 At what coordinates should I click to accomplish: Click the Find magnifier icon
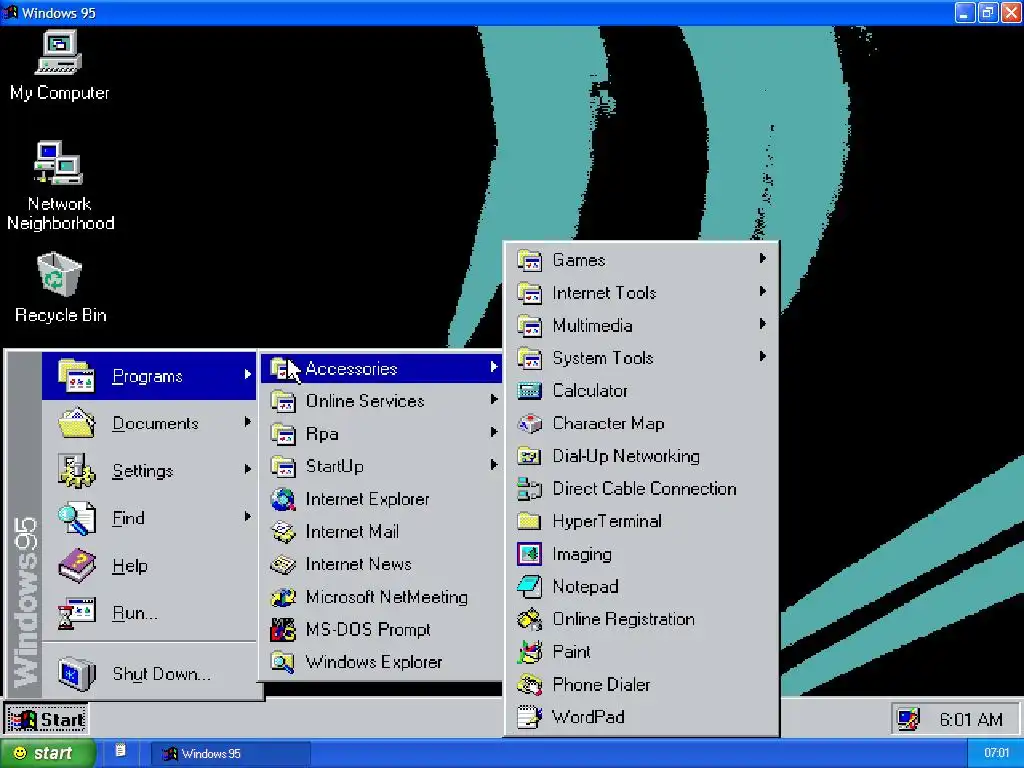tap(76, 519)
